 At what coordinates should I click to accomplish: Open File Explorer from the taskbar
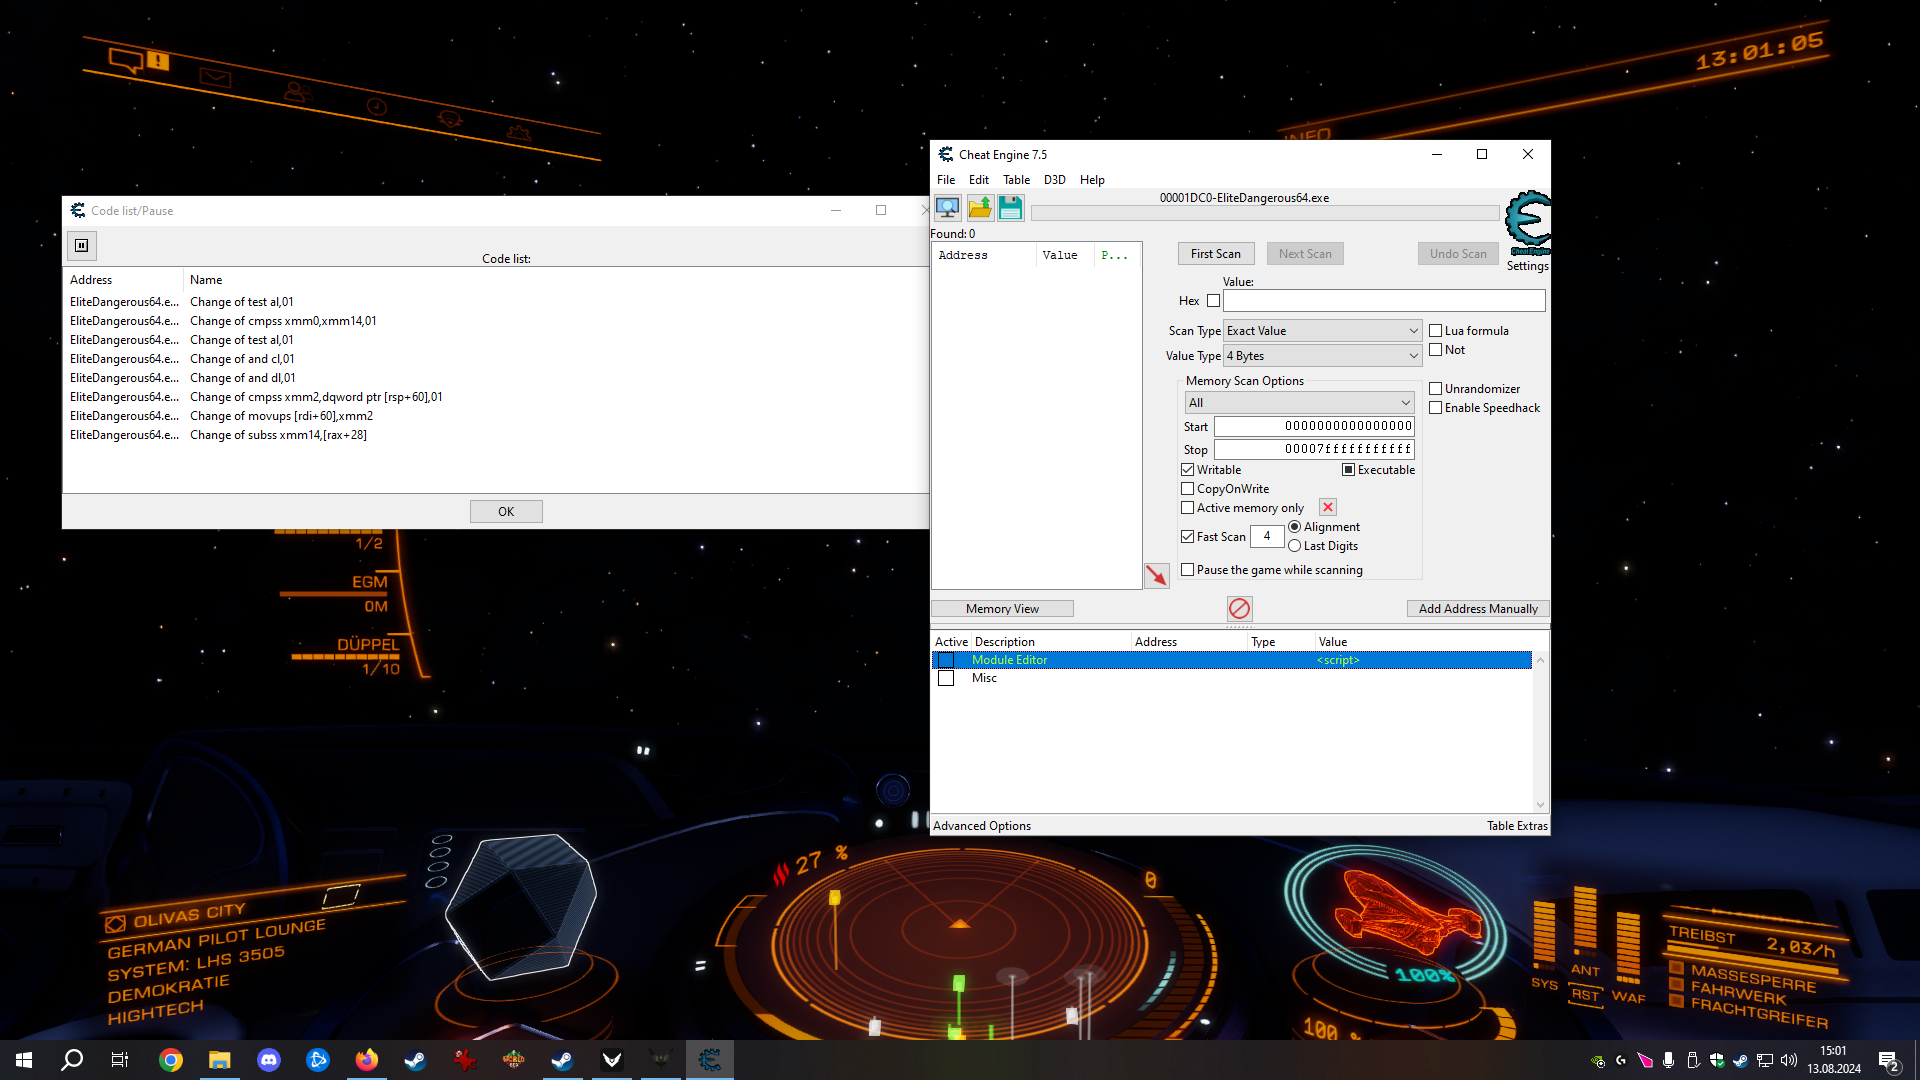[220, 1060]
